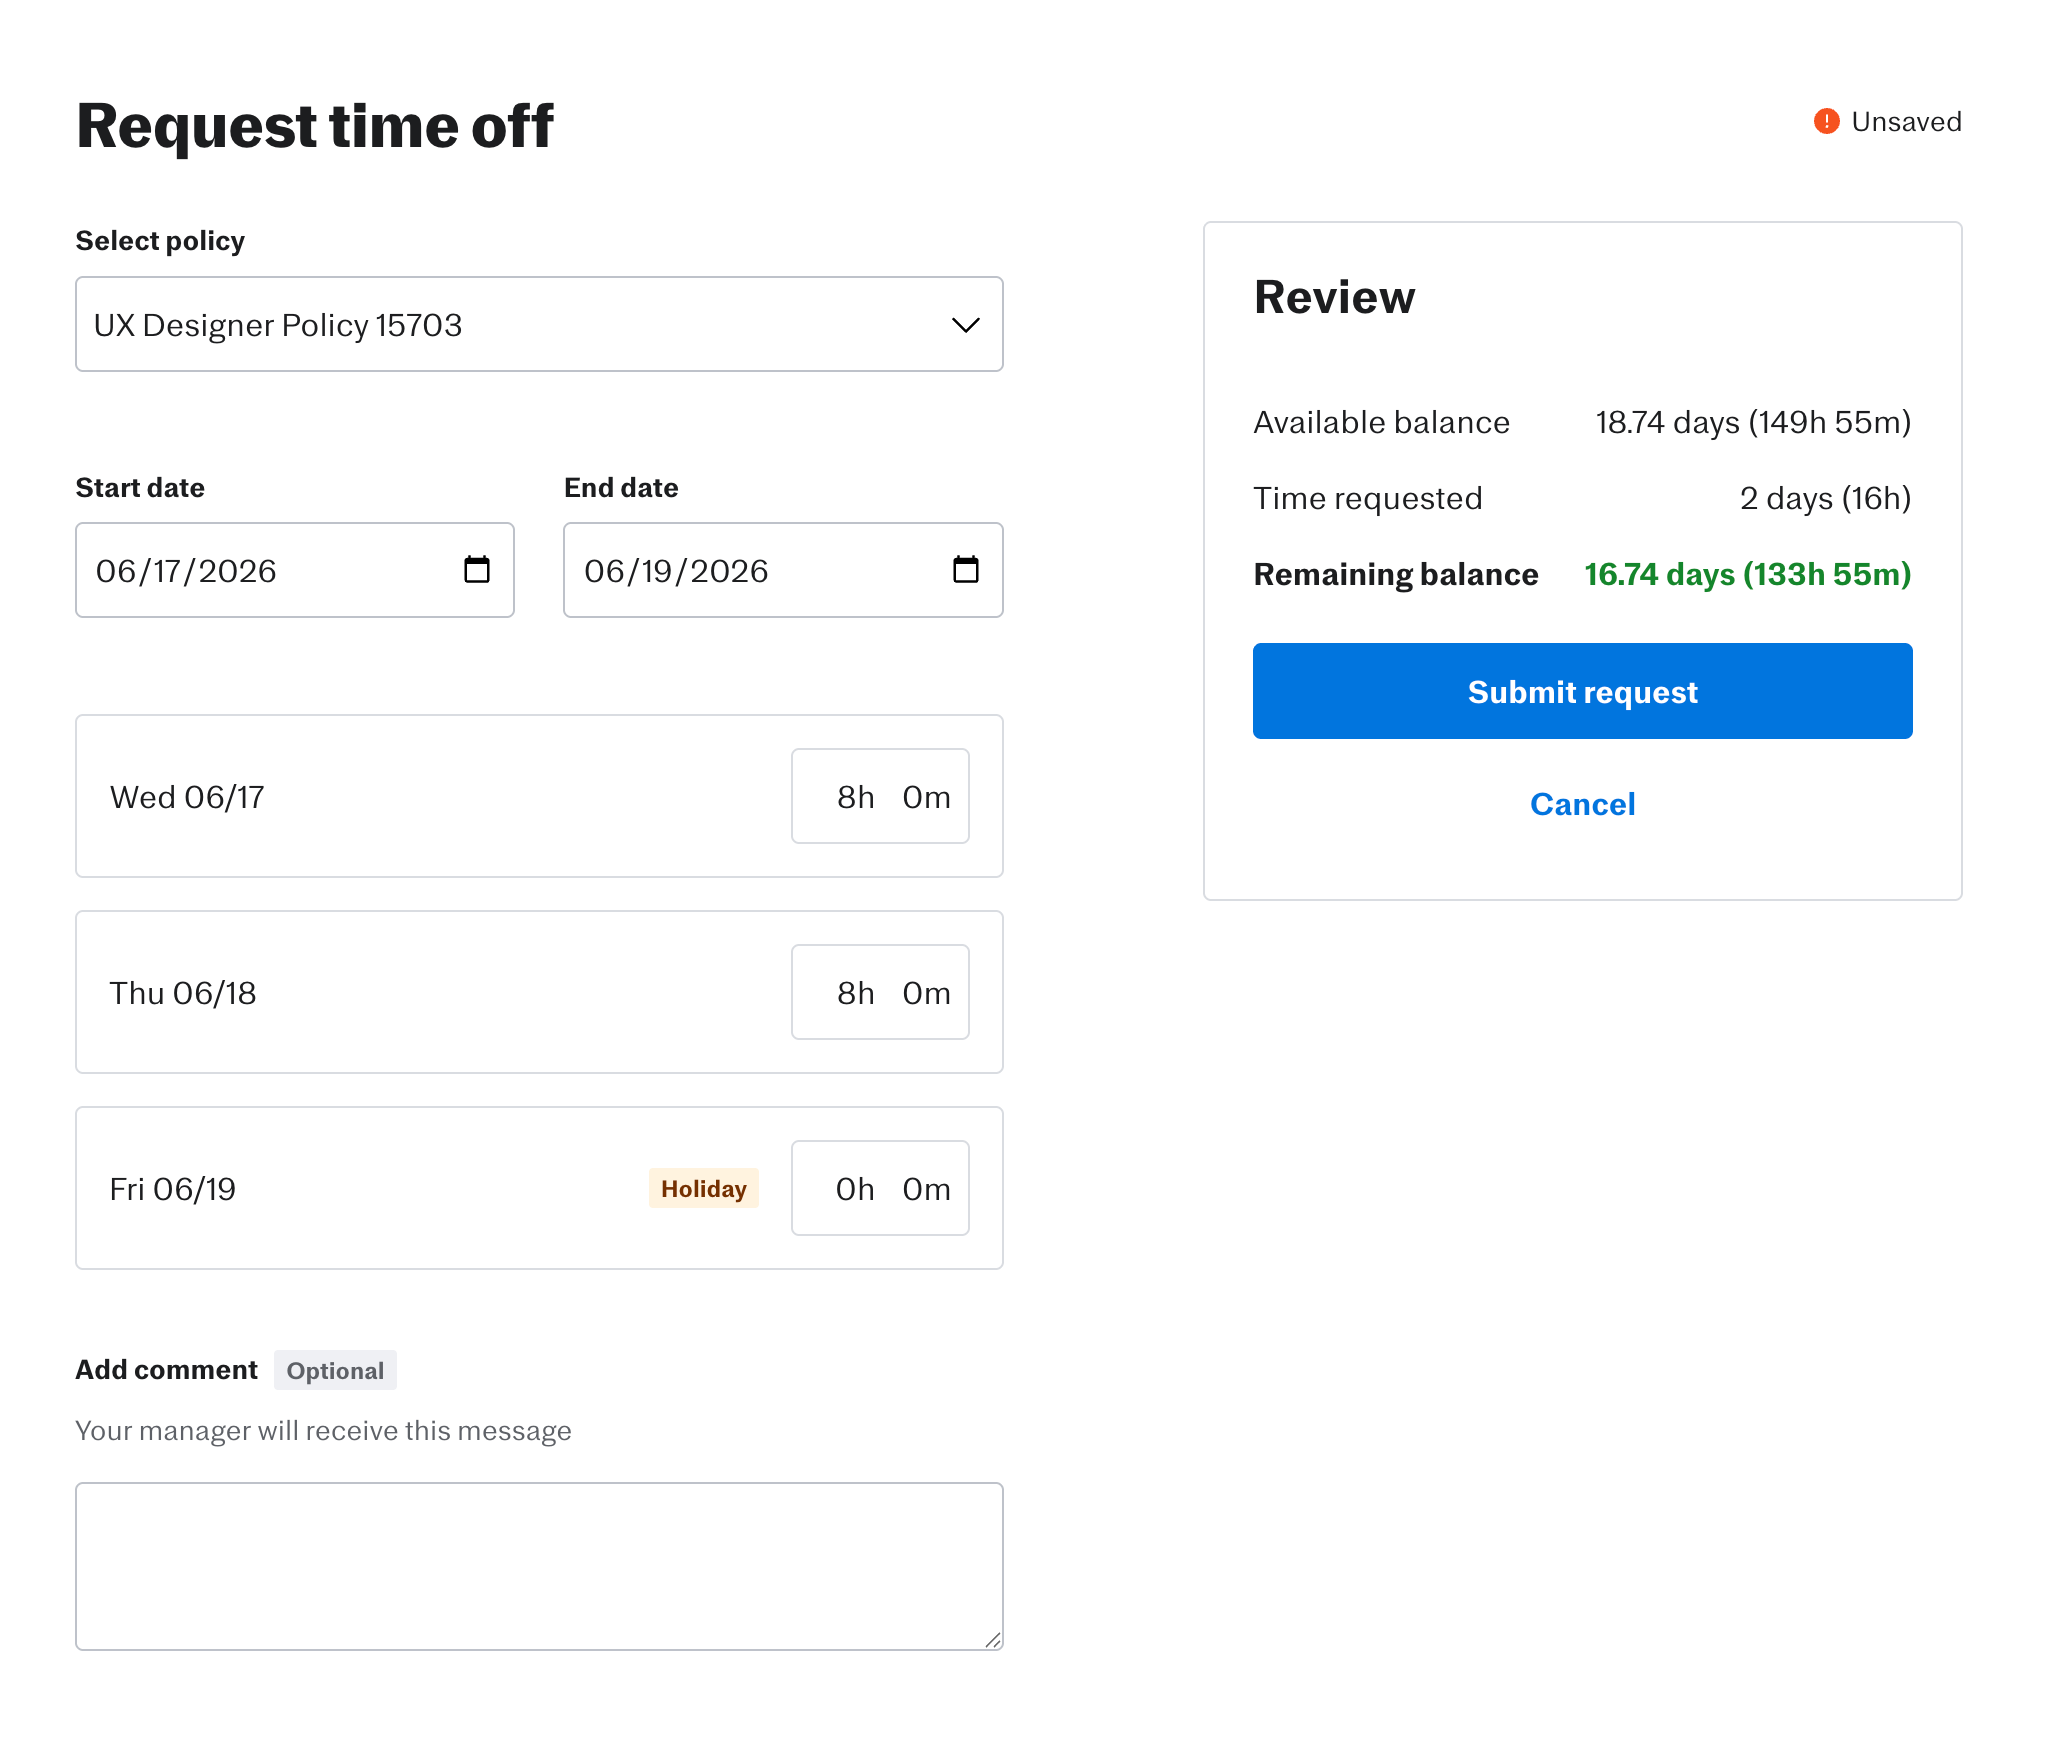Select minutes value for Wed 06/17
Image resolution: width=2054 pixels, height=1757 pixels.
926,797
